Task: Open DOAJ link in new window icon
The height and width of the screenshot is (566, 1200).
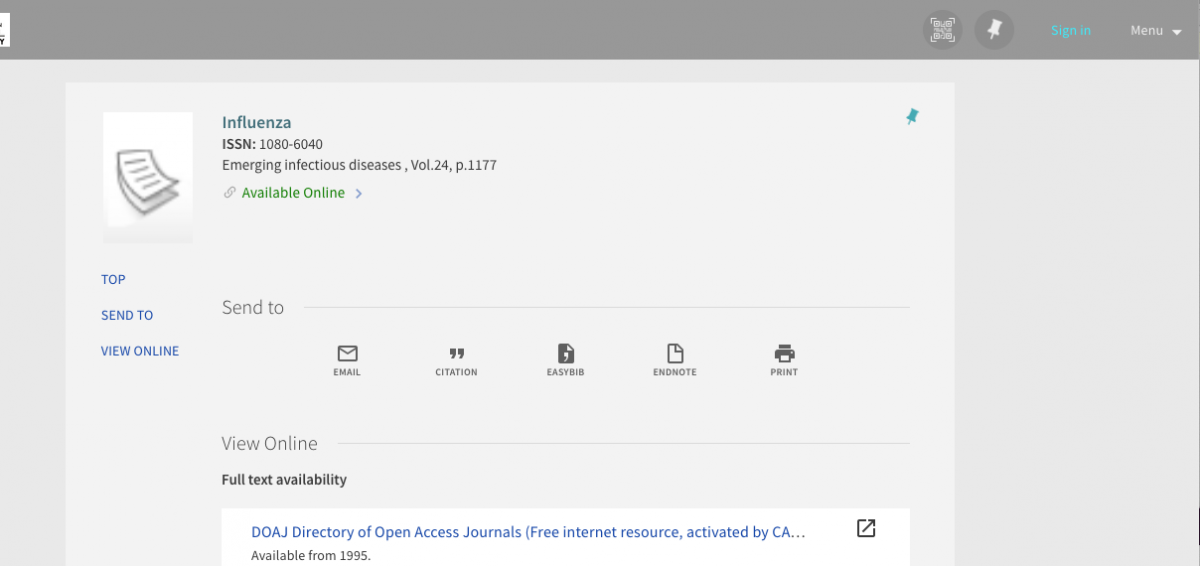Action: [866, 528]
